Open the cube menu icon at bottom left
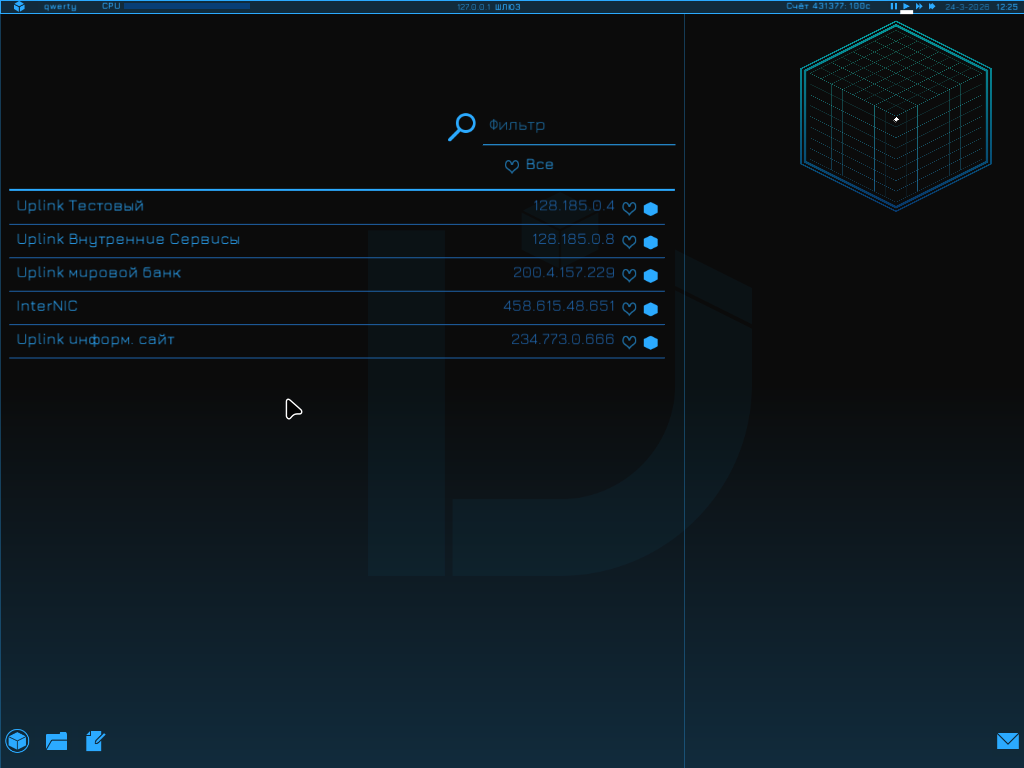1024x768 pixels. (17, 741)
